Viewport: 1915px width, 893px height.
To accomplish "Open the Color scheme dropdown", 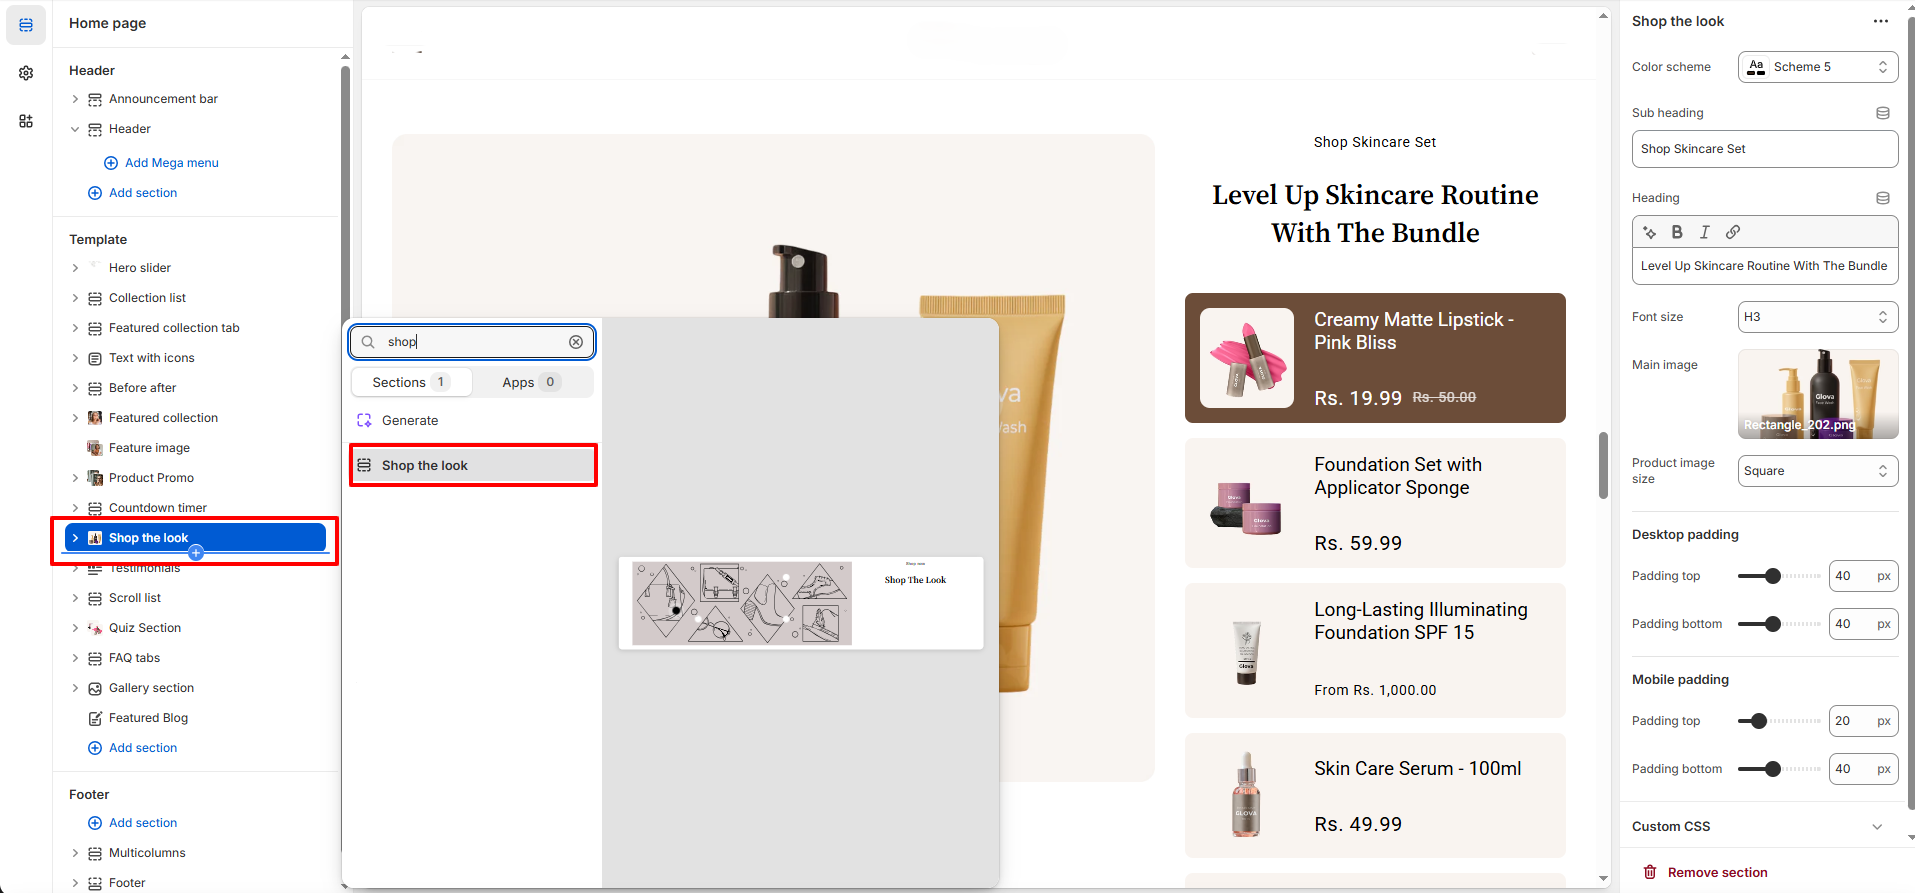I will click(x=1817, y=67).
